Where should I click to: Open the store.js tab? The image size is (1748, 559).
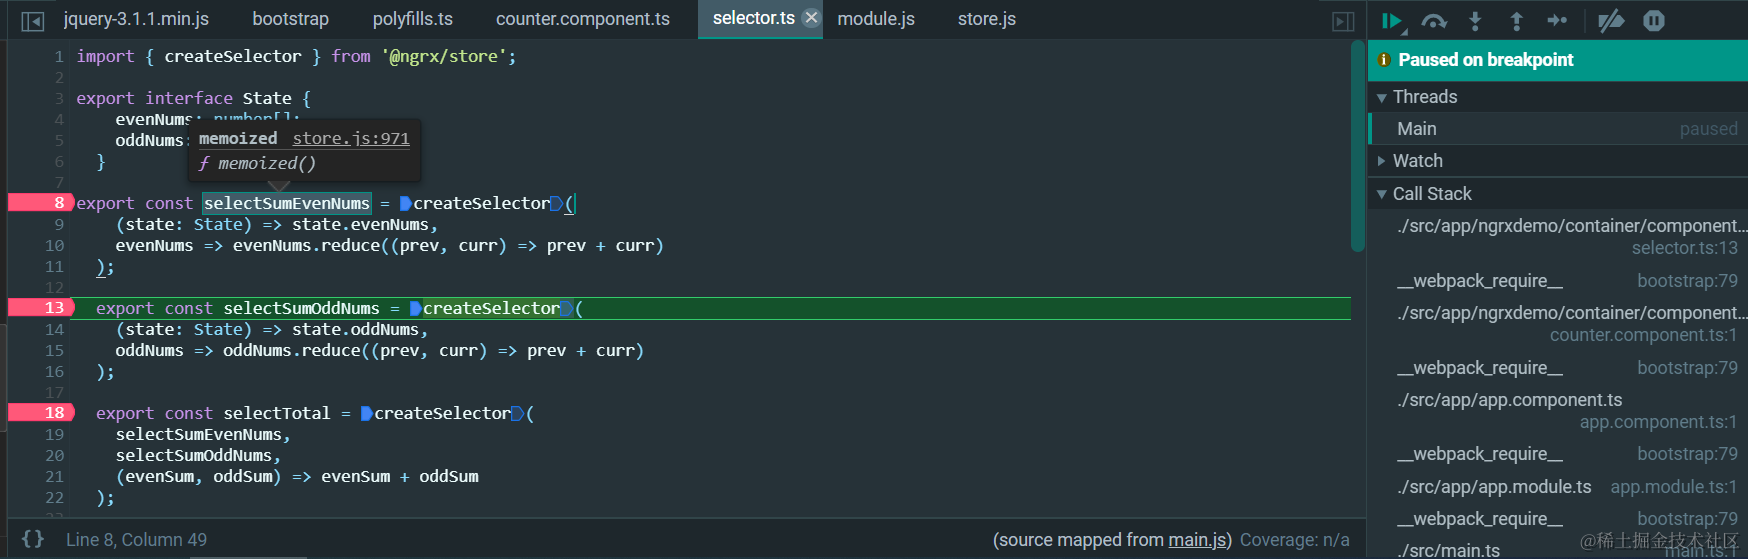pos(986,19)
